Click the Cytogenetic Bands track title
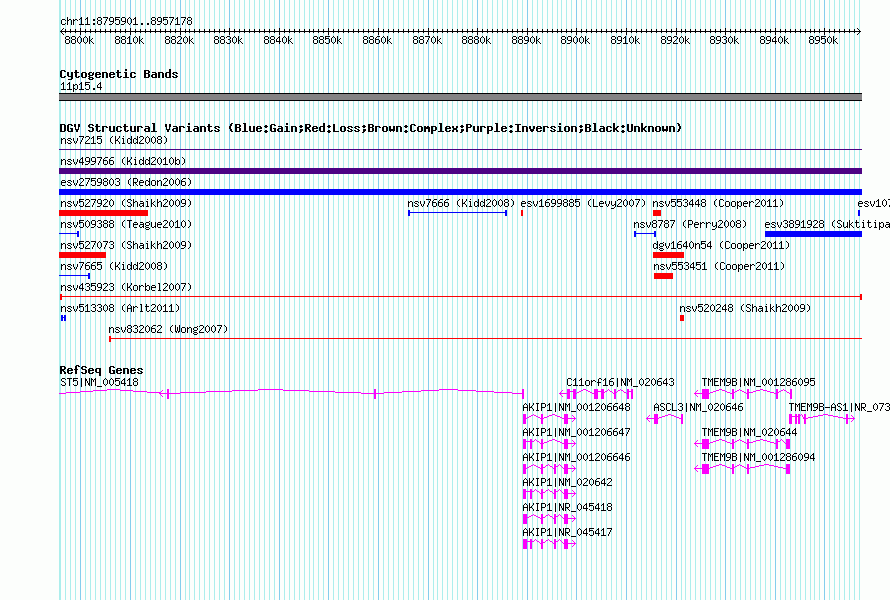The height and width of the screenshot is (600, 890). coord(119,74)
